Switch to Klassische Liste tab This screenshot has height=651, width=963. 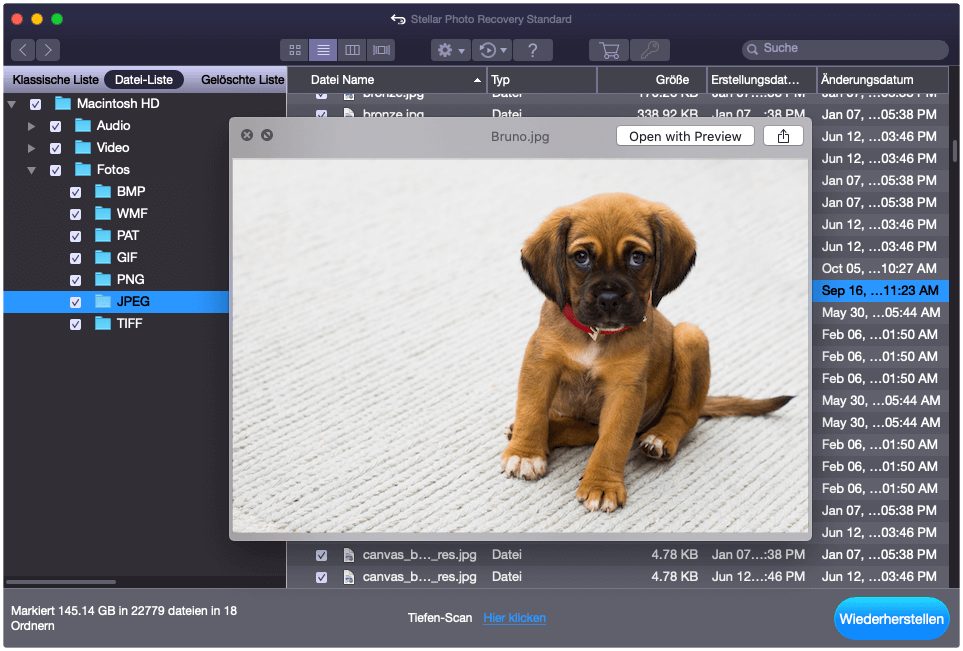(55, 80)
